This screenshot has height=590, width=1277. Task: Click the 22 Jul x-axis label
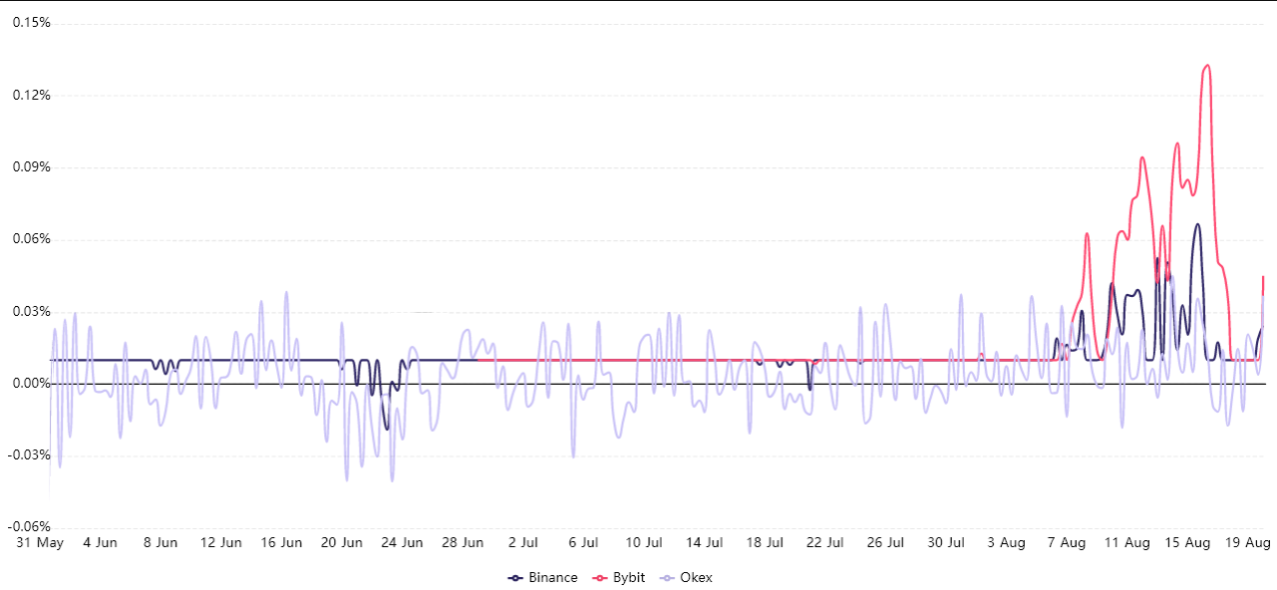(825, 543)
